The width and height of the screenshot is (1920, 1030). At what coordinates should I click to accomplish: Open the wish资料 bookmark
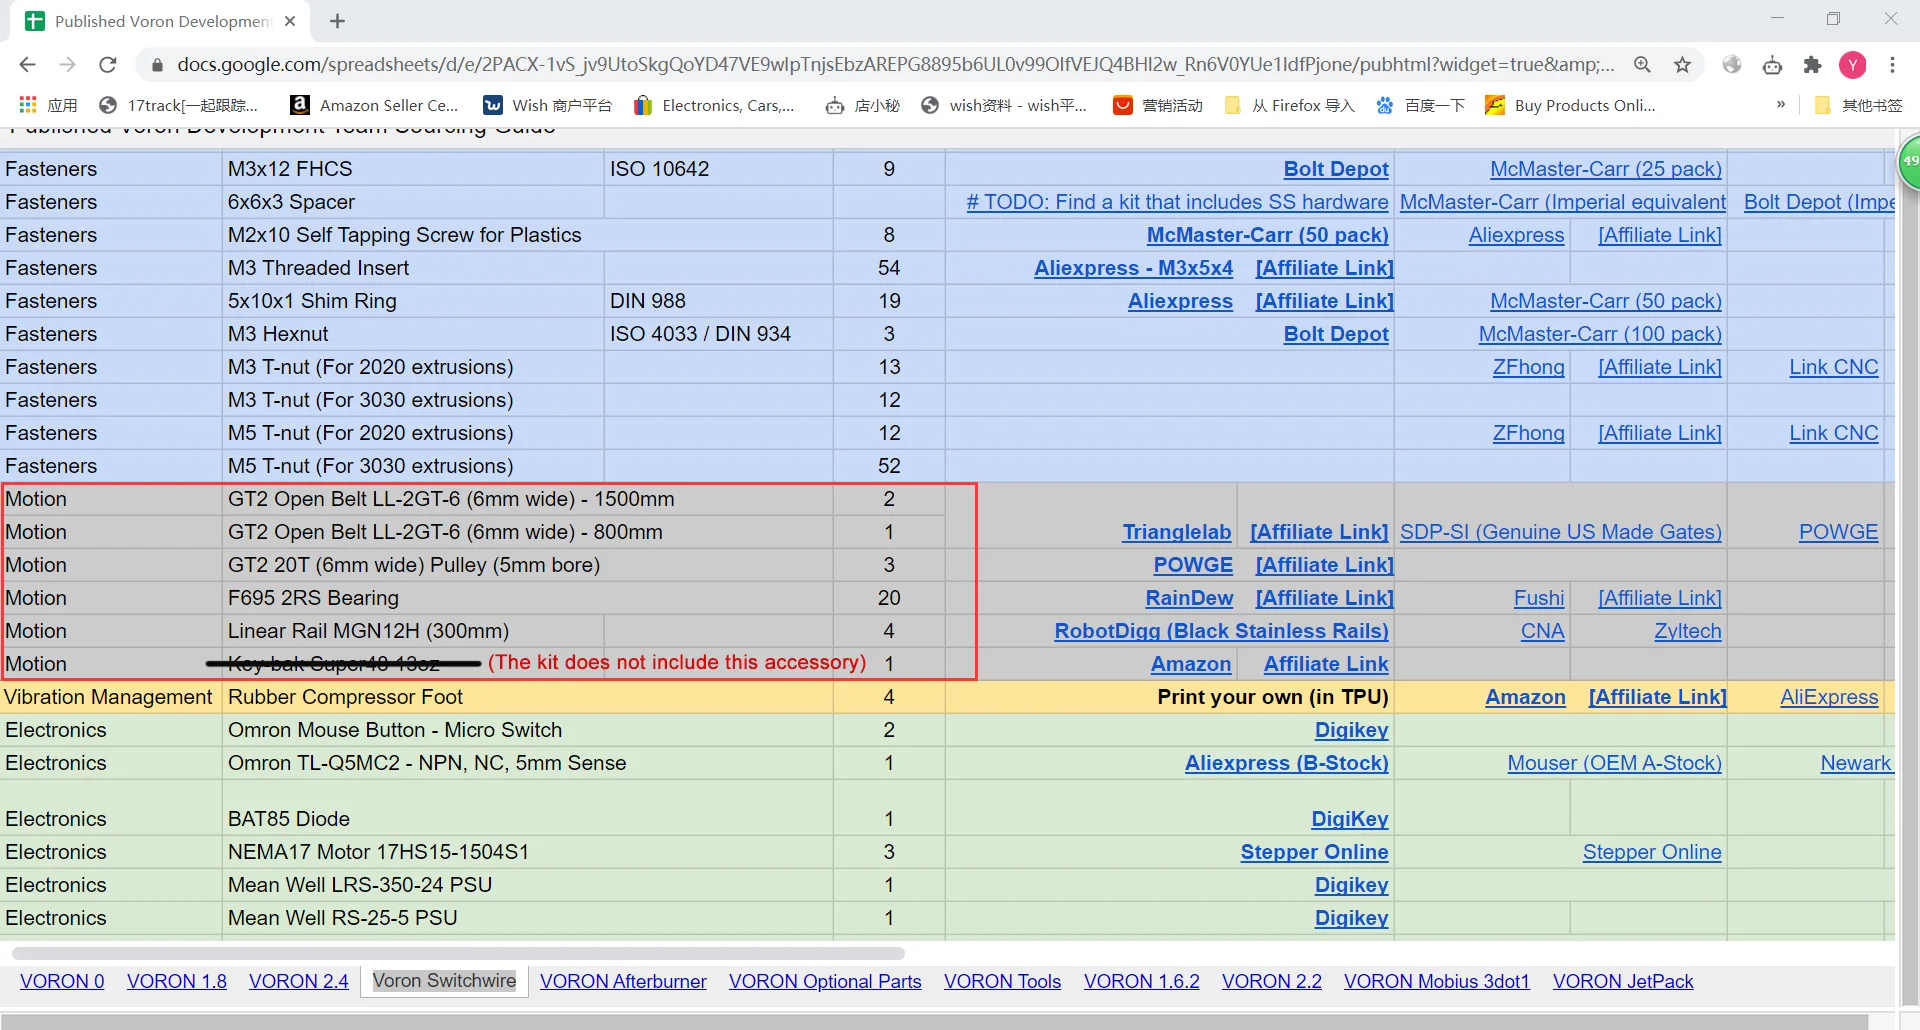[x=1004, y=105]
